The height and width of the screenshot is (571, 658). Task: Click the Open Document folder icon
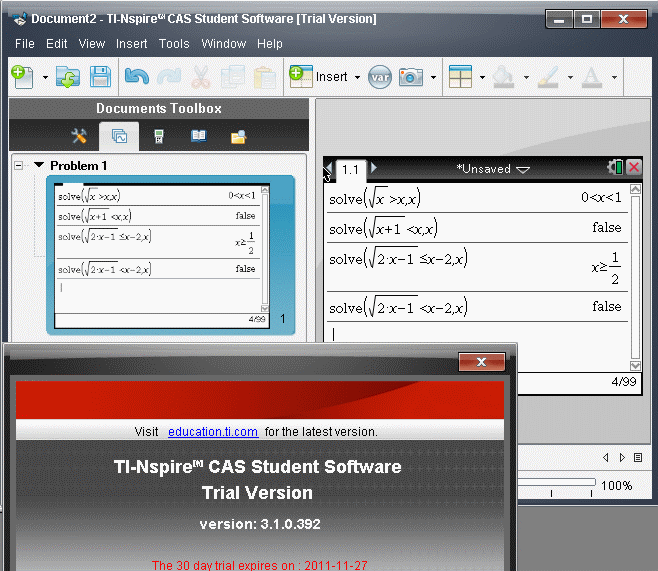(68, 77)
